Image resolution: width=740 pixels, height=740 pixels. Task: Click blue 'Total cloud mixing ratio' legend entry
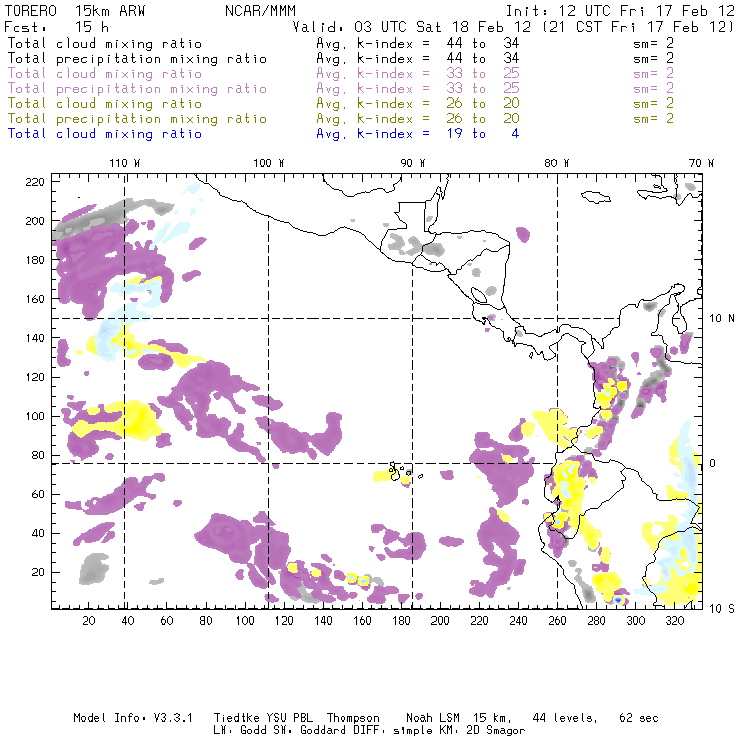coord(105,134)
